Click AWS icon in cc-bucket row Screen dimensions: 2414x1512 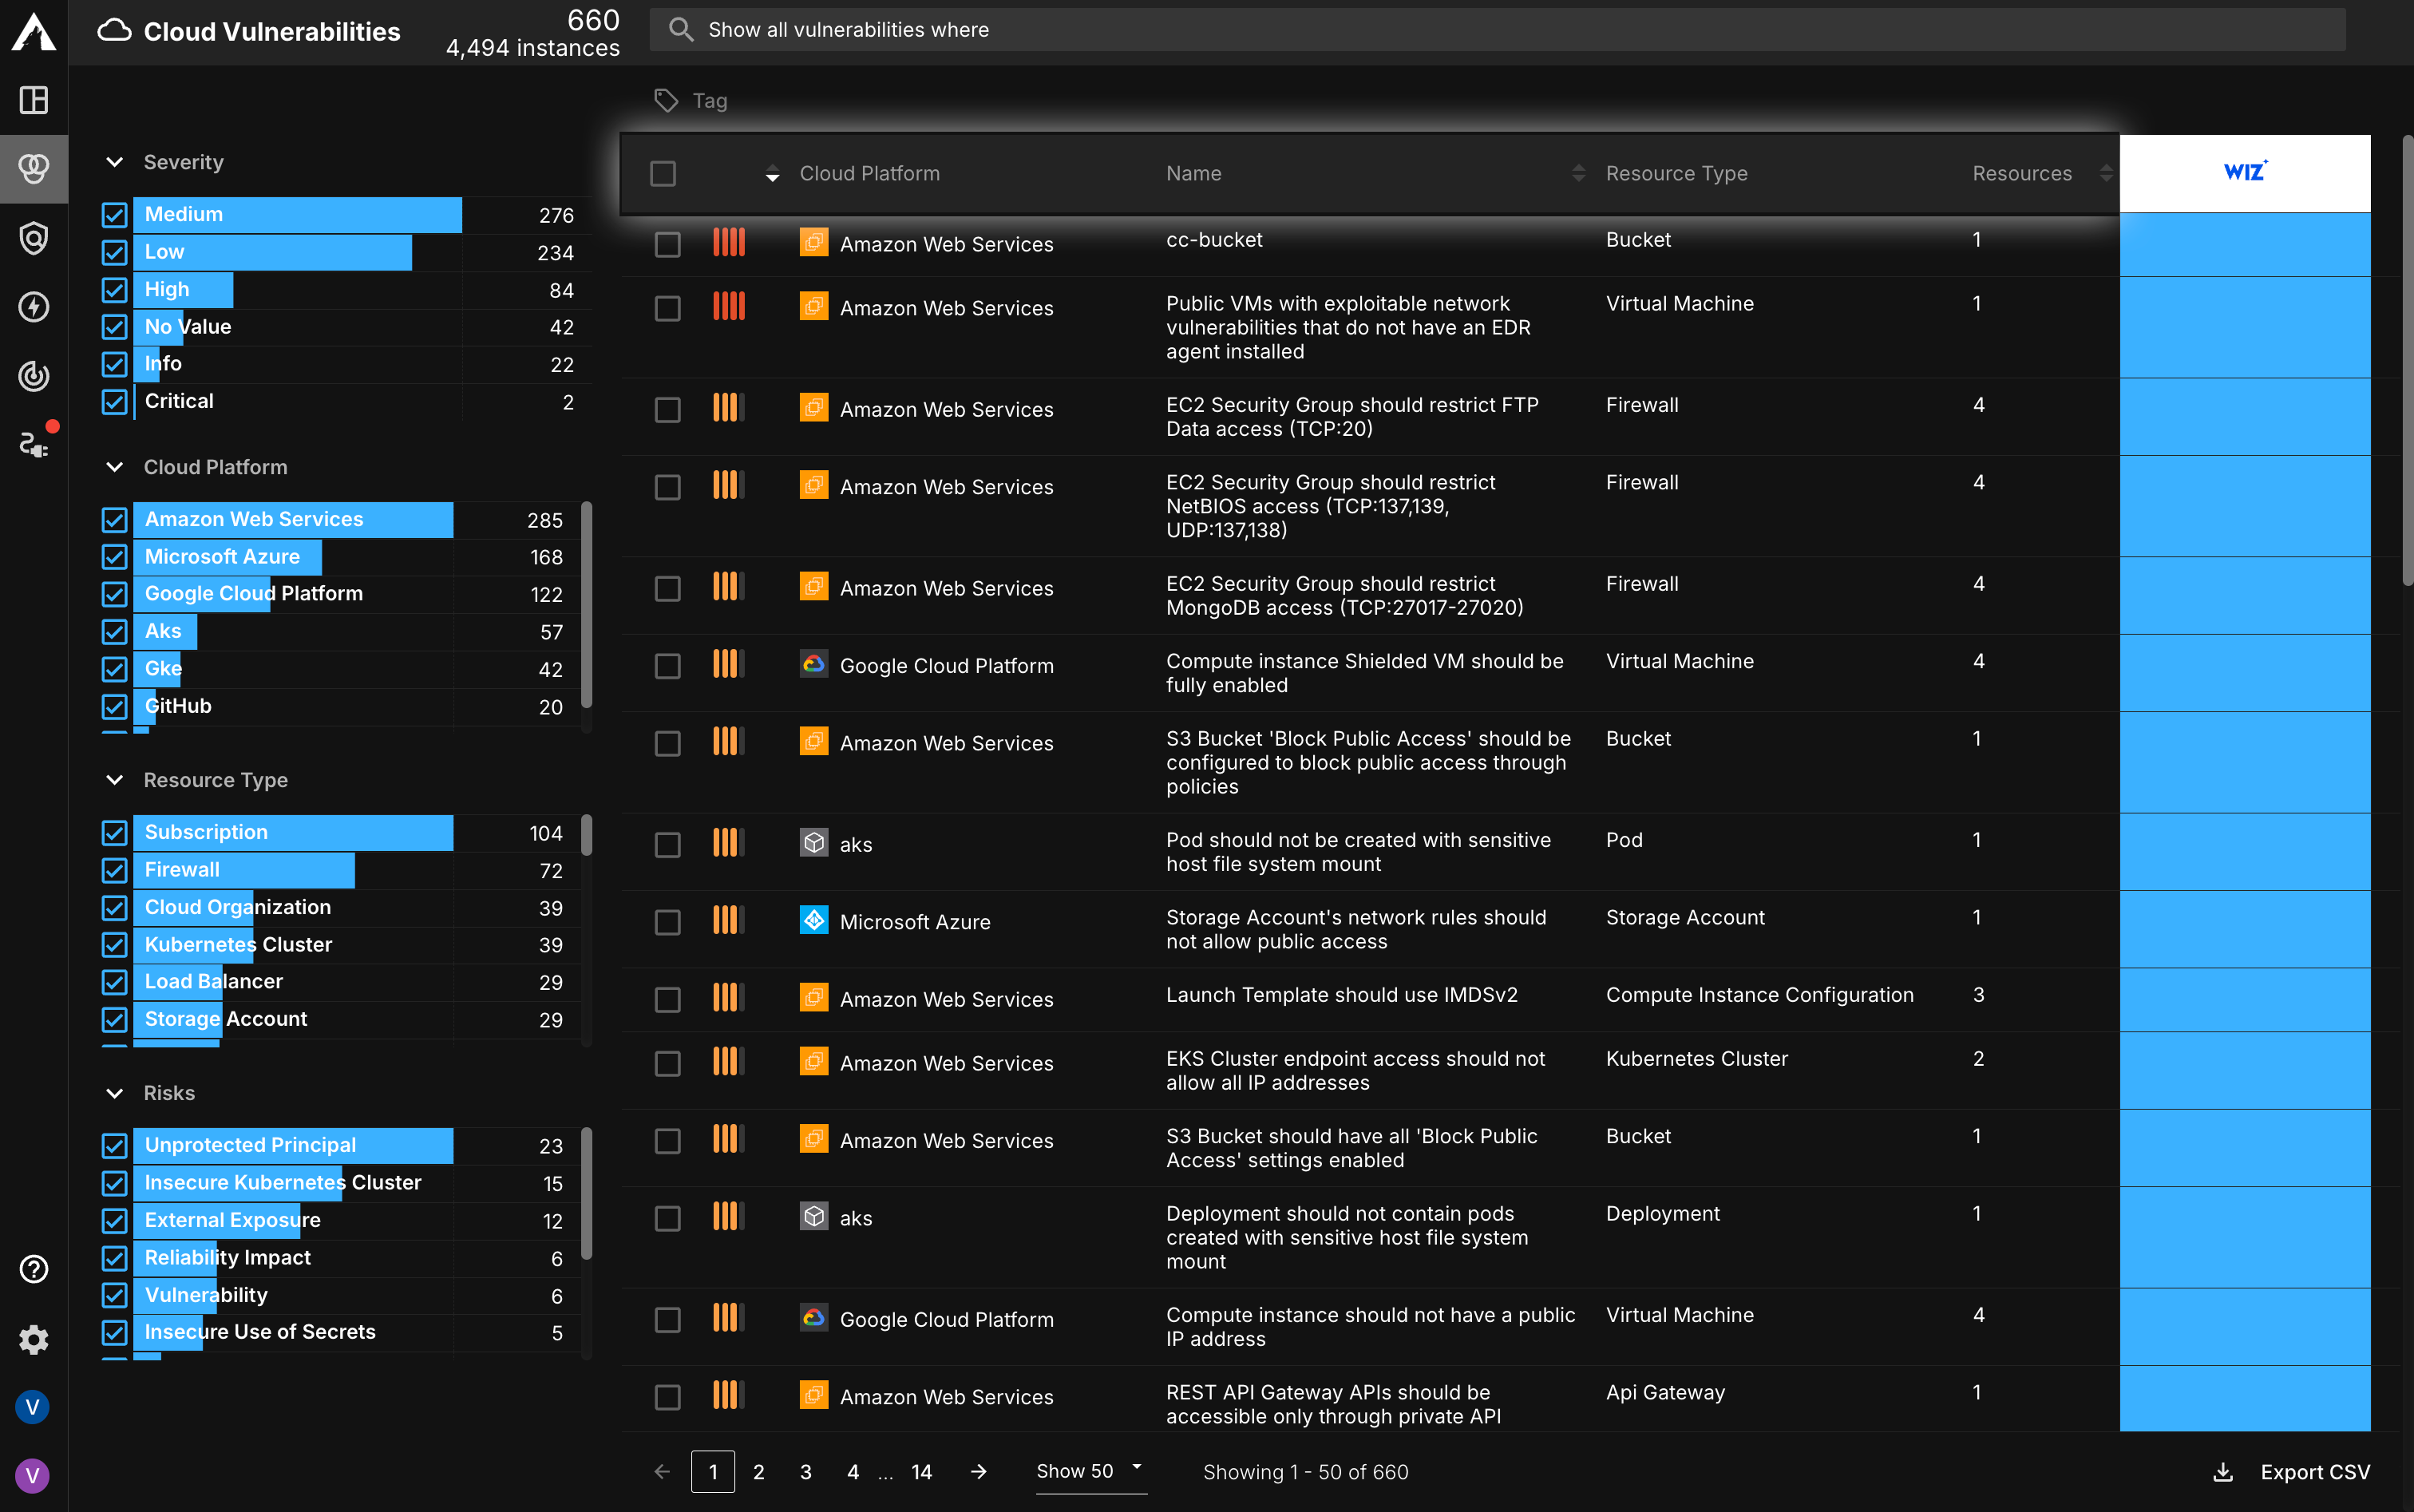click(x=814, y=243)
